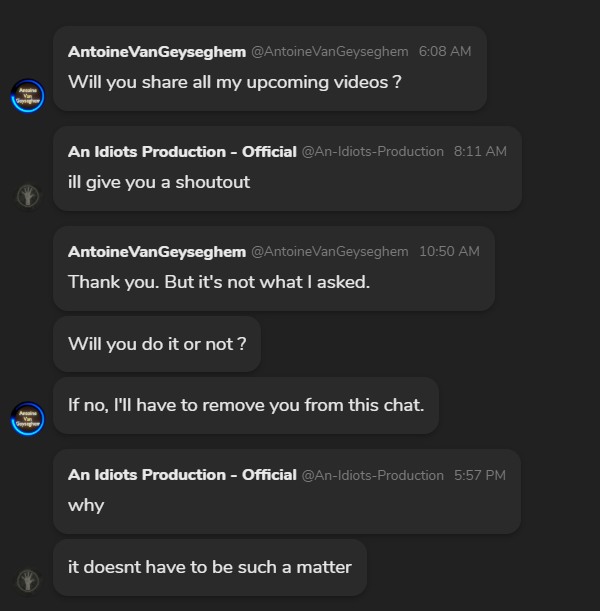Screen dimensions: 600x611
Task: Click An Idiots Production hand avatar near shoutout message
Action: [x=28, y=196]
